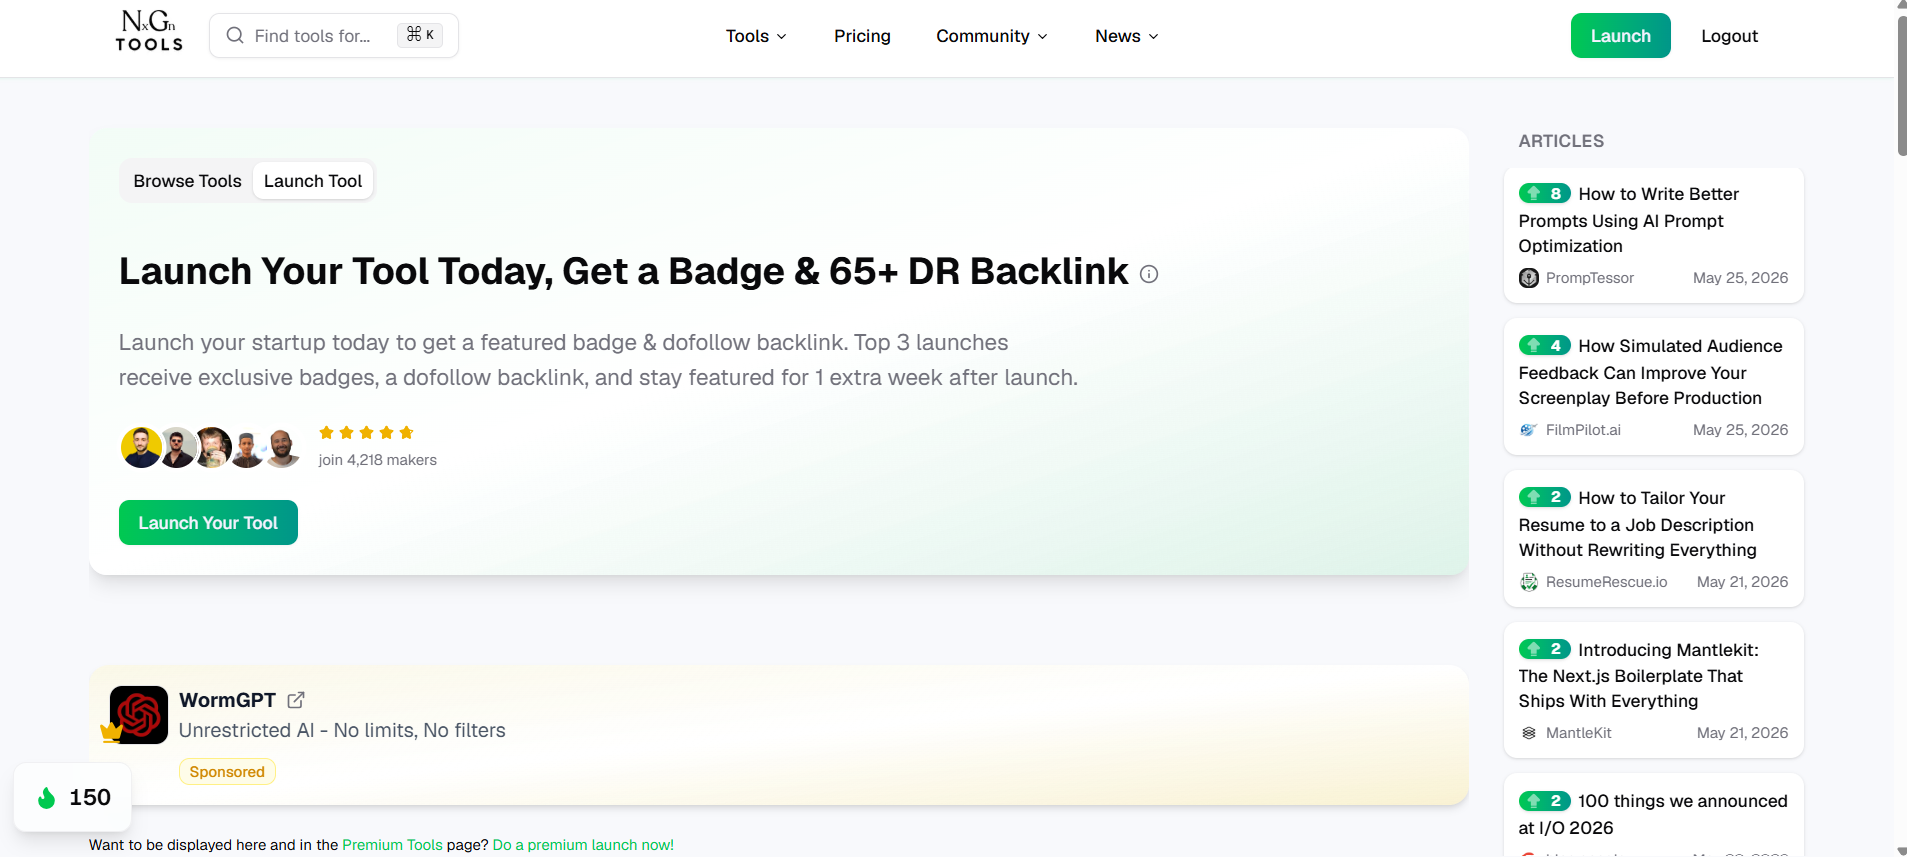This screenshot has width=1907, height=857.
Task: Open the Introducing Mantlekit article
Action: pos(1638,676)
